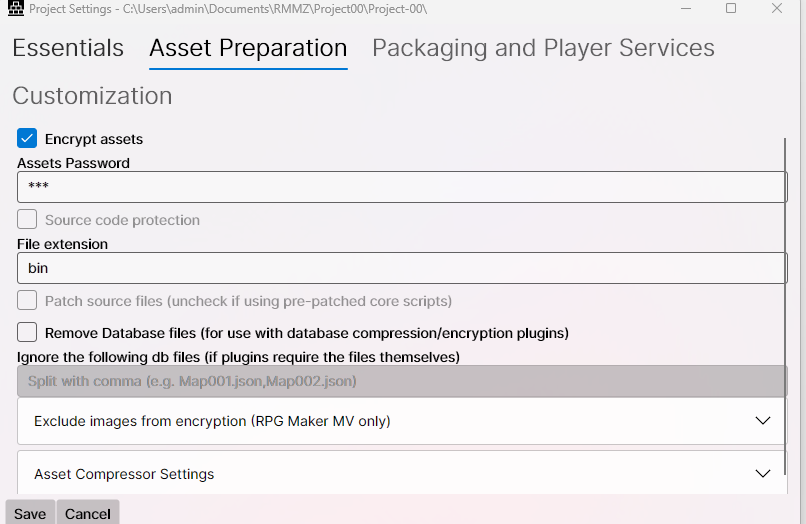Click the Assets Password field
Screen dimensions: 806x524
(x=402, y=187)
